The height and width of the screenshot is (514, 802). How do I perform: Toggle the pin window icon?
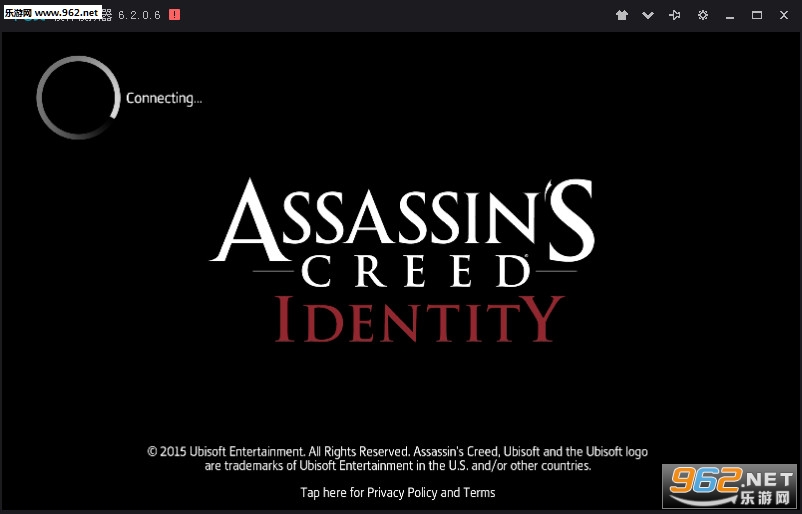pos(675,15)
